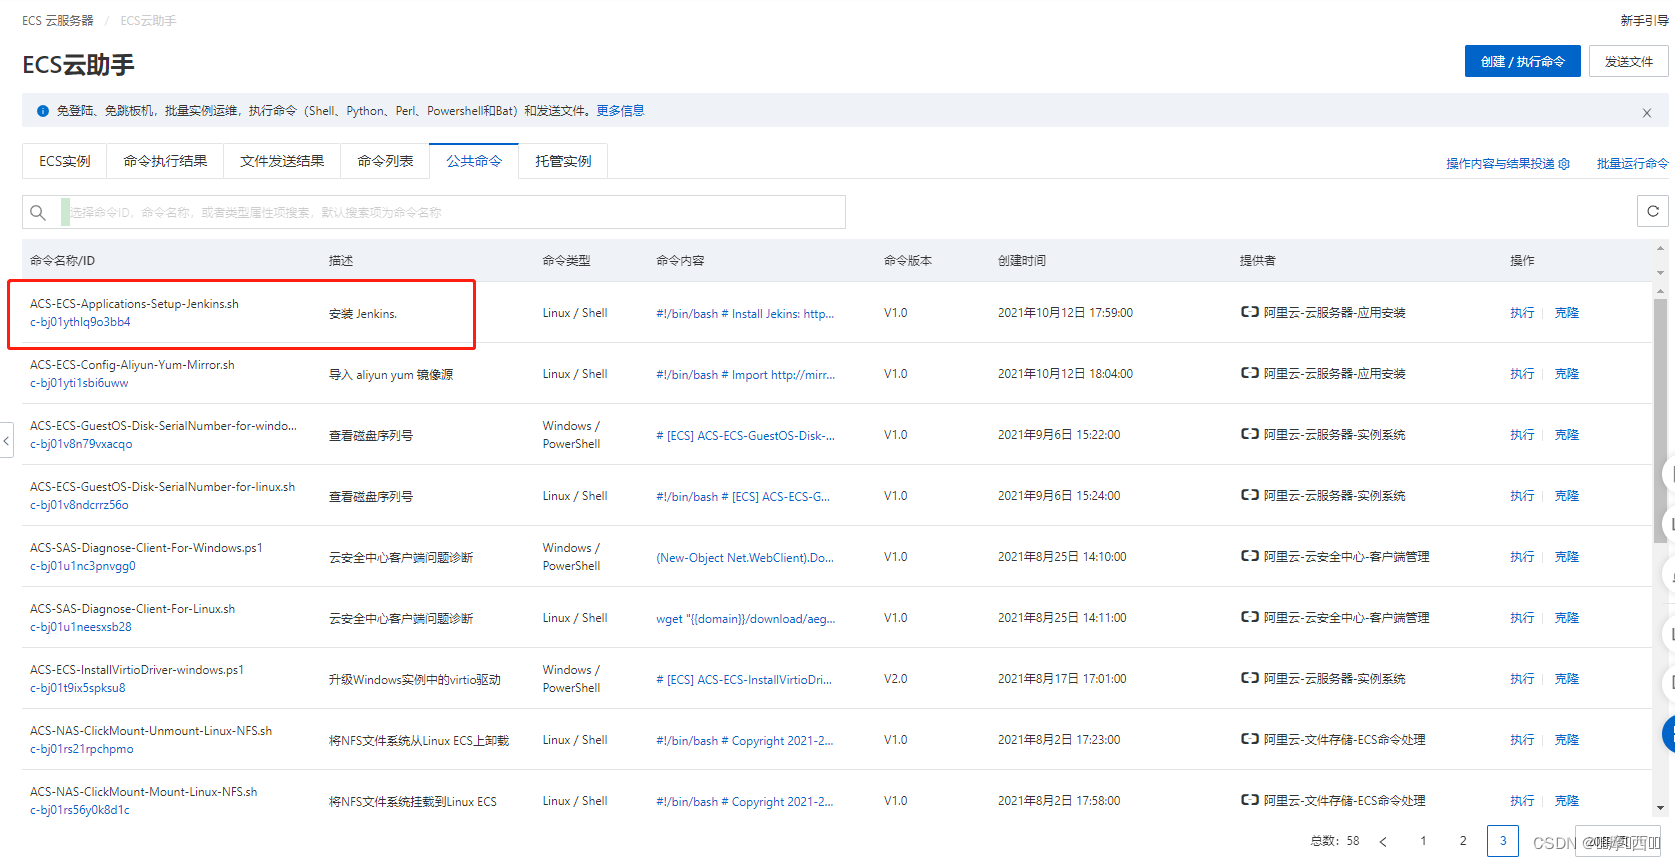Viewport: 1675px width, 861px height.
Task: Open command ID c-bj01v8ndcrrz56o
Action: click(x=79, y=505)
